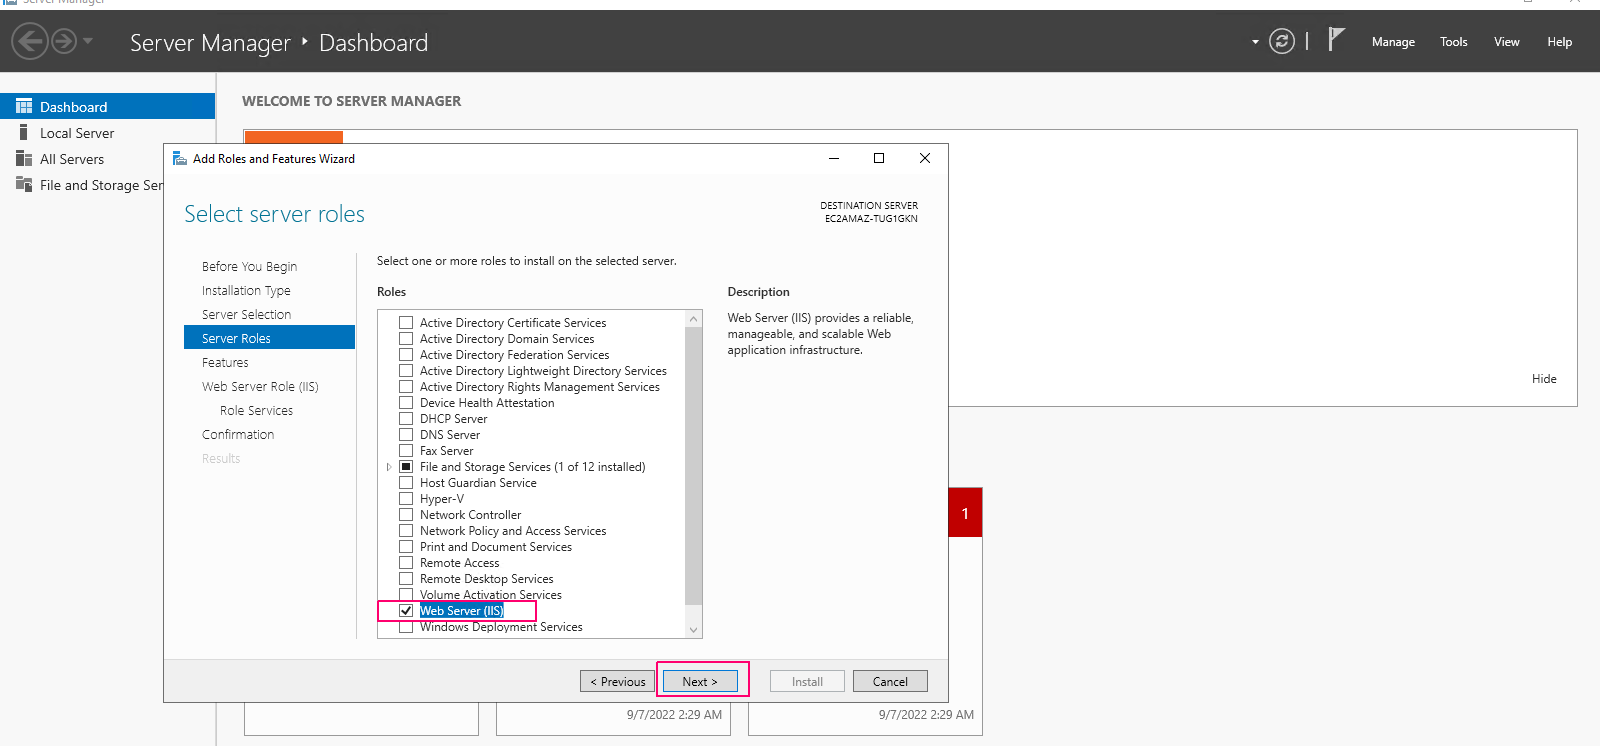Viewport: 1600px width, 746px height.
Task: Select Dashboard in the left sidebar
Action: (107, 106)
